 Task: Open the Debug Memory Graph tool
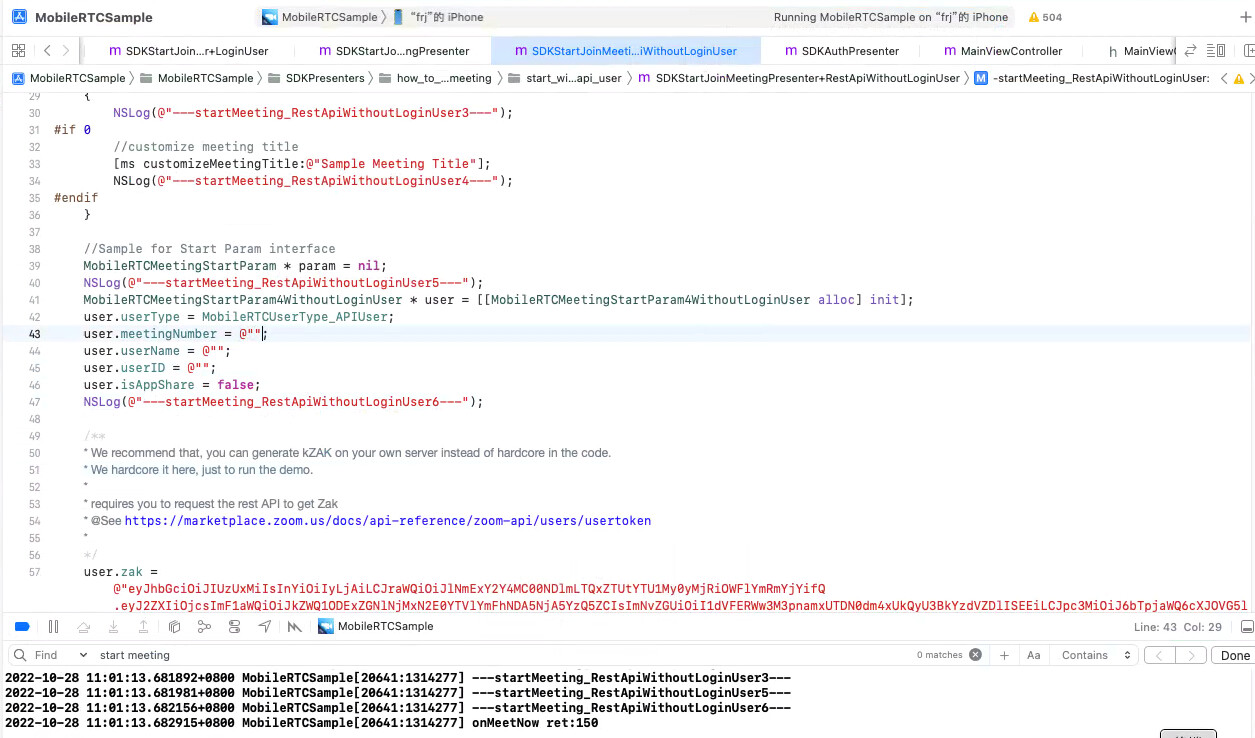pos(204,626)
